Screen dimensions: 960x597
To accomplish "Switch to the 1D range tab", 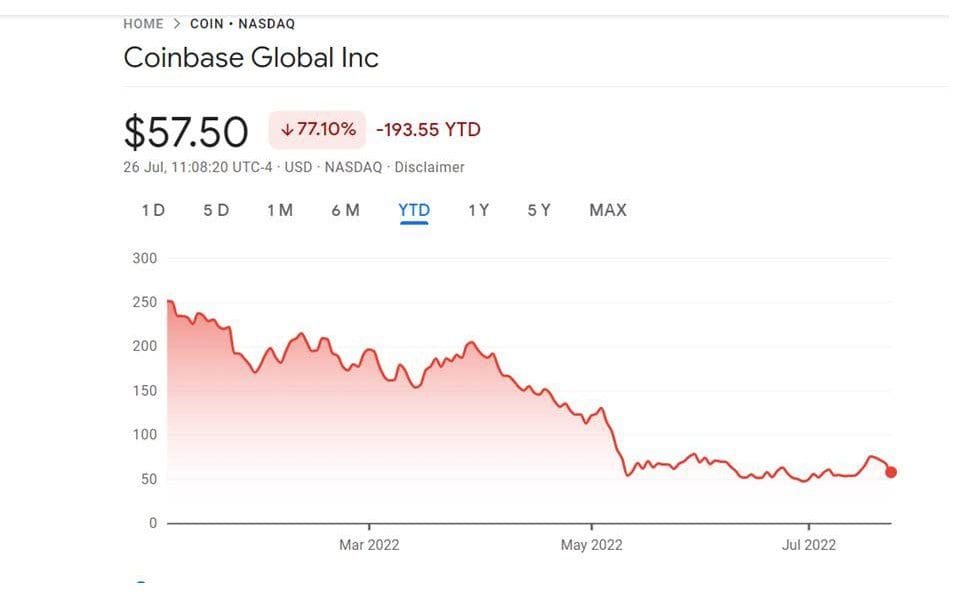I will click(153, 210).
